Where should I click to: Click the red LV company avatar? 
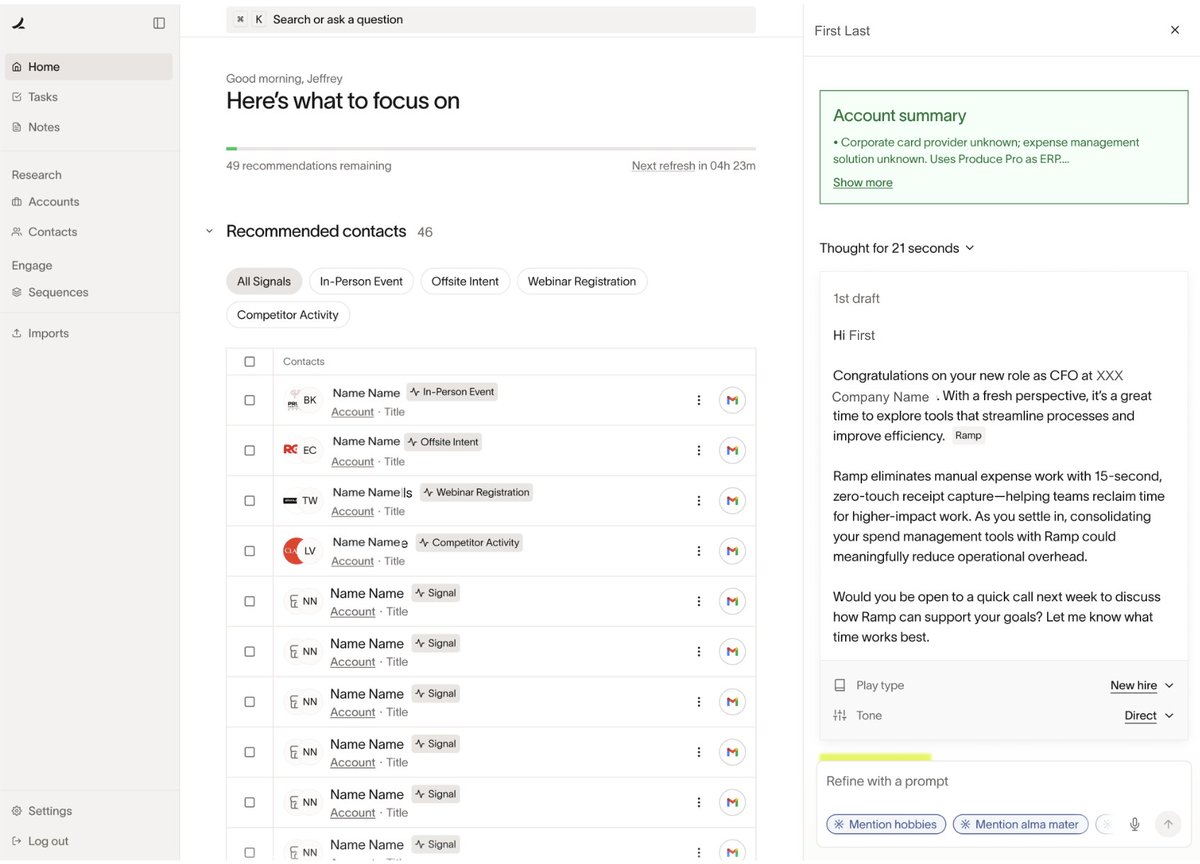tap(295, 551)
